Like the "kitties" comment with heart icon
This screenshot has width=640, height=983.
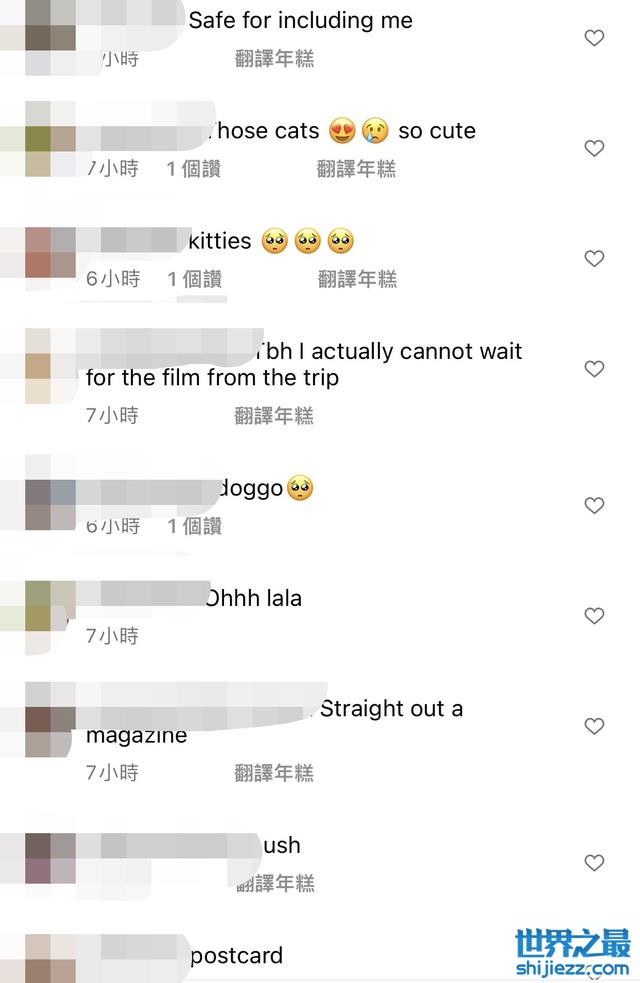pos(594,259)
